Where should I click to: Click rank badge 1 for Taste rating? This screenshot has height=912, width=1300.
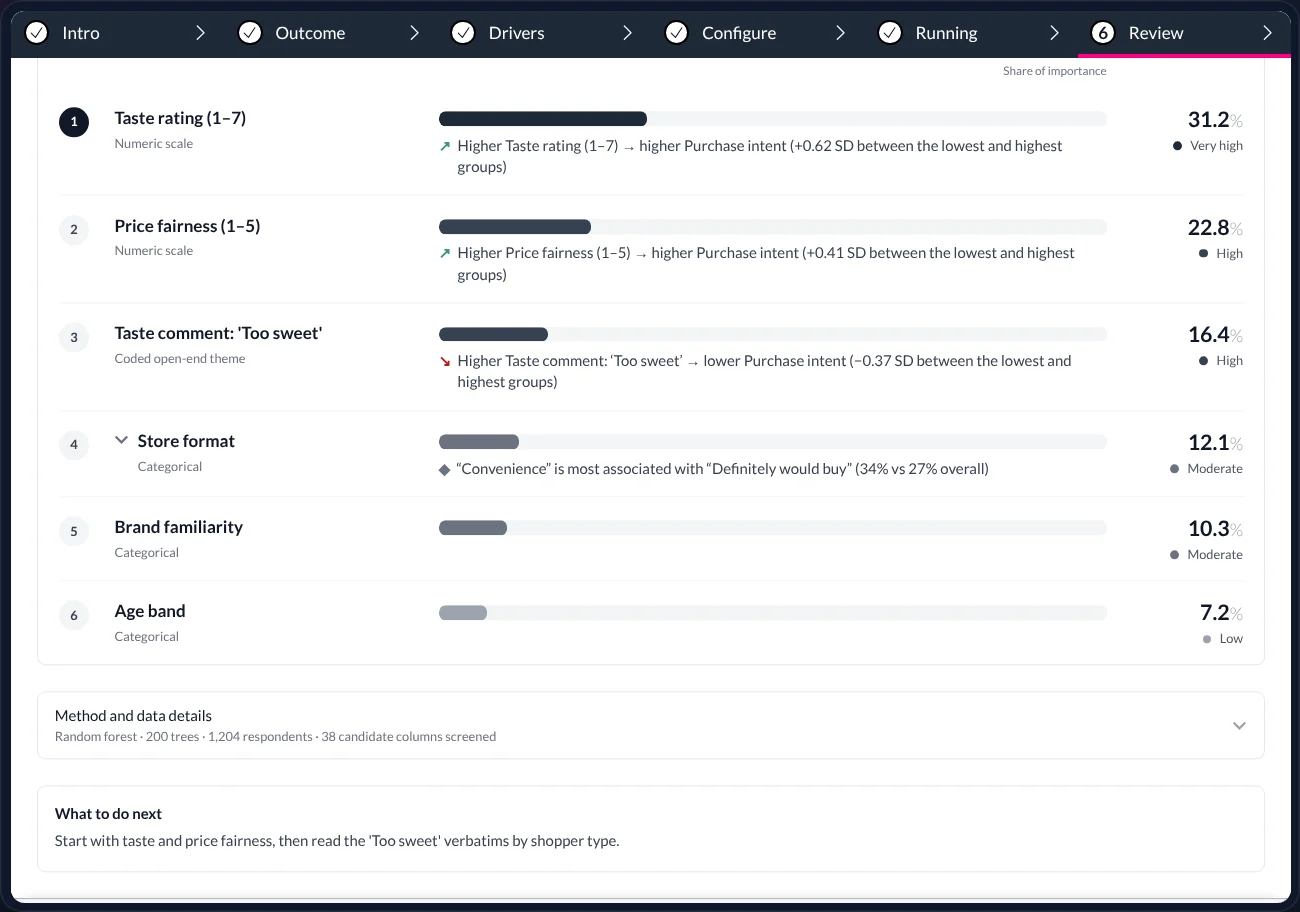74,122
